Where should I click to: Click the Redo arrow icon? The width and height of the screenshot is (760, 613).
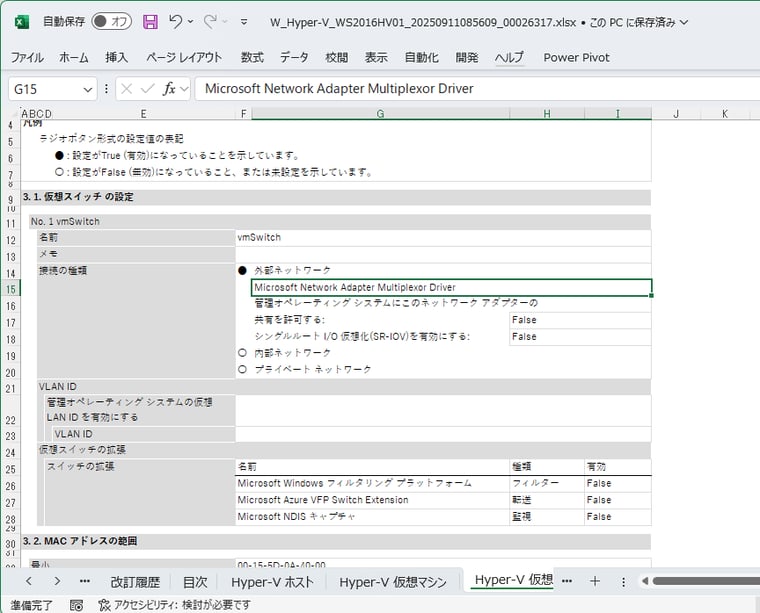[x=211, y=21]
